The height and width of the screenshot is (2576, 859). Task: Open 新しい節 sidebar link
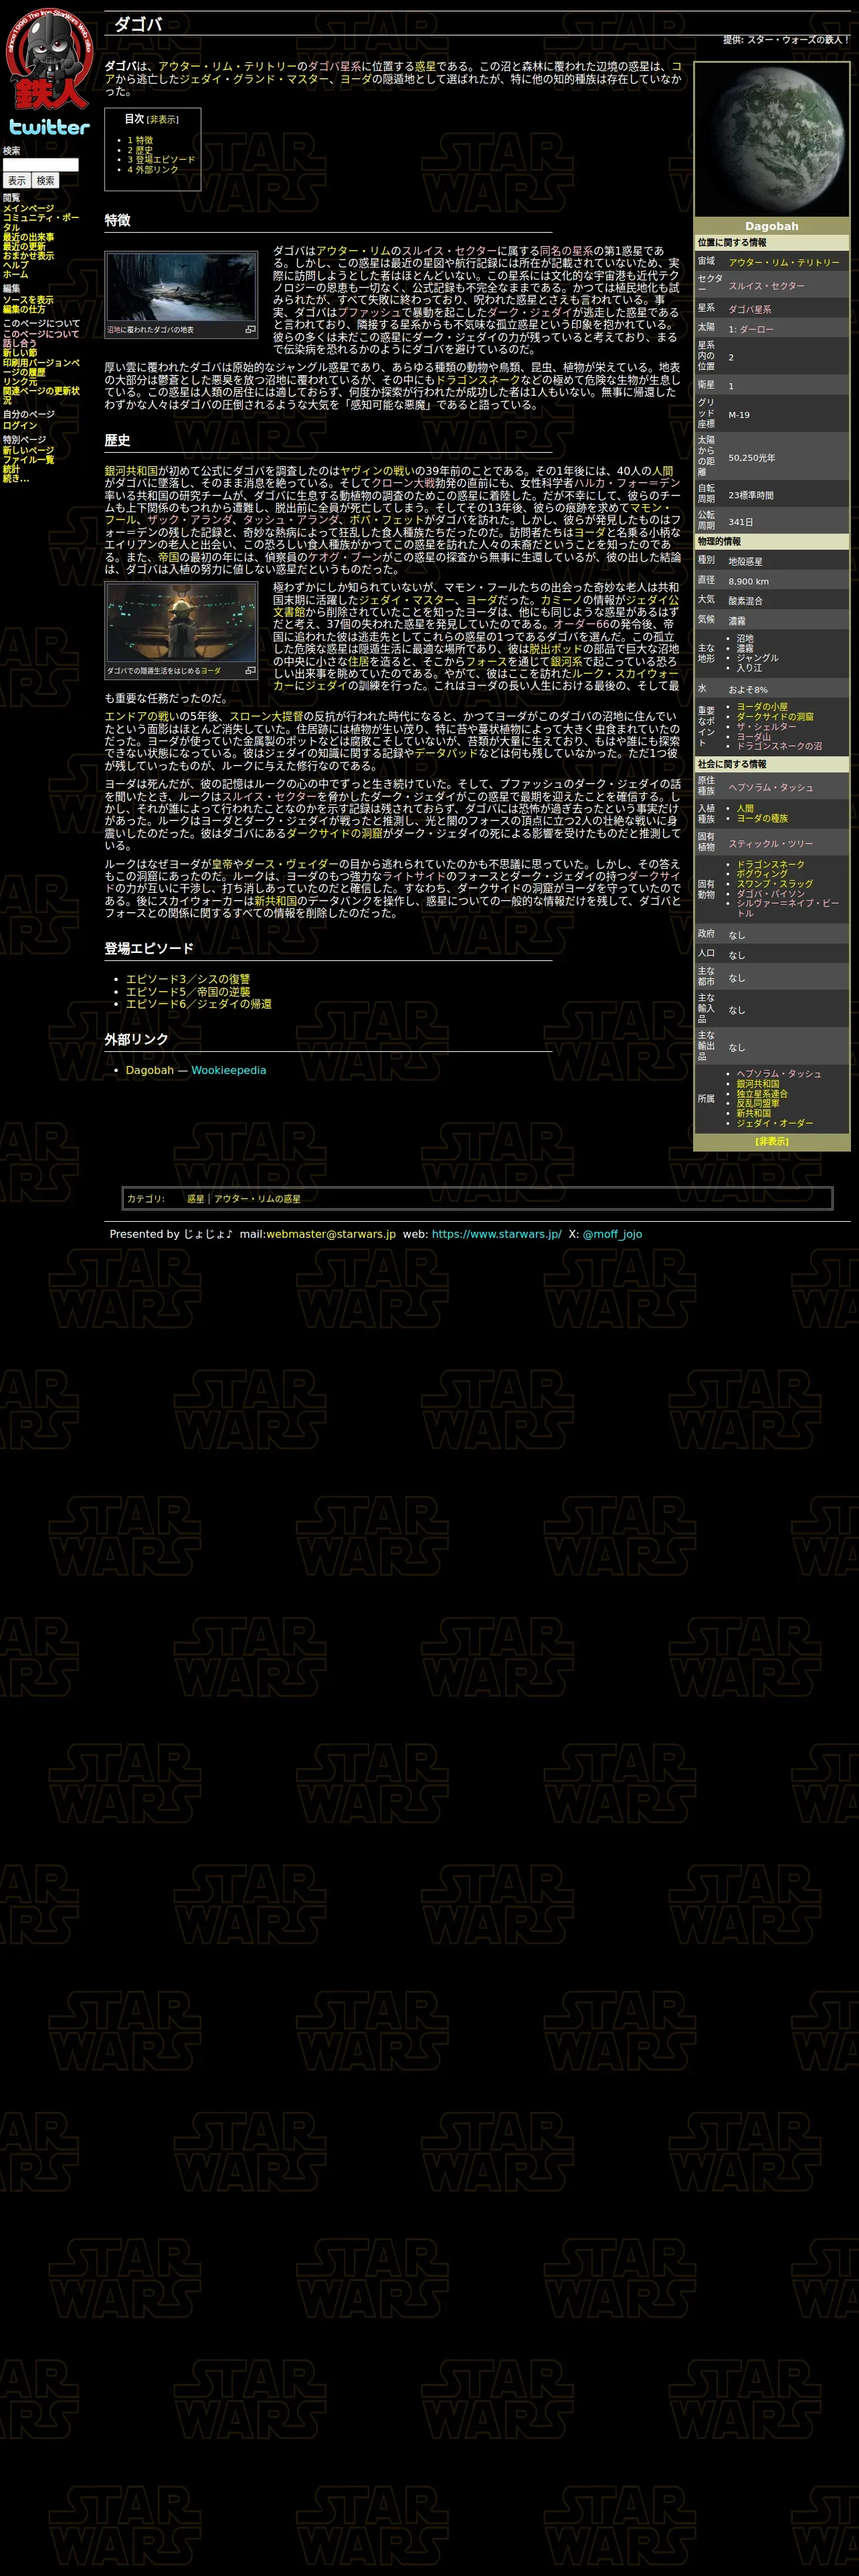point(19,352)
